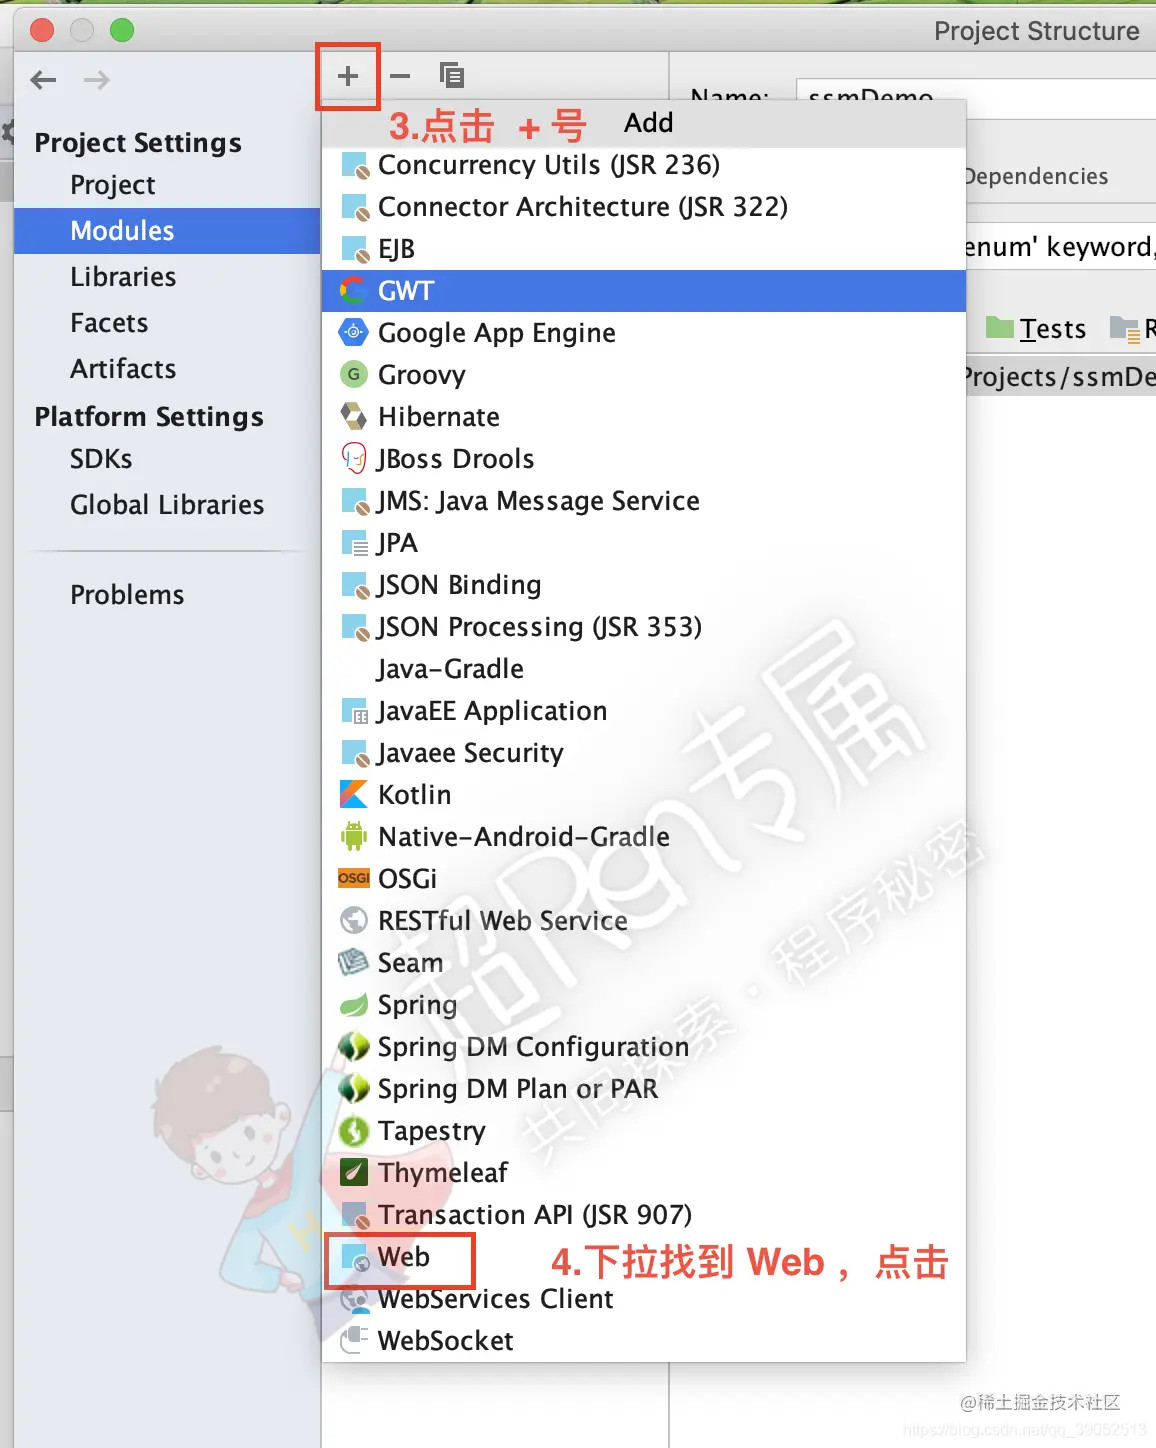Click the Tapestry icon
Viewport: 1156px width, 1448px height.
[354, 1131]
